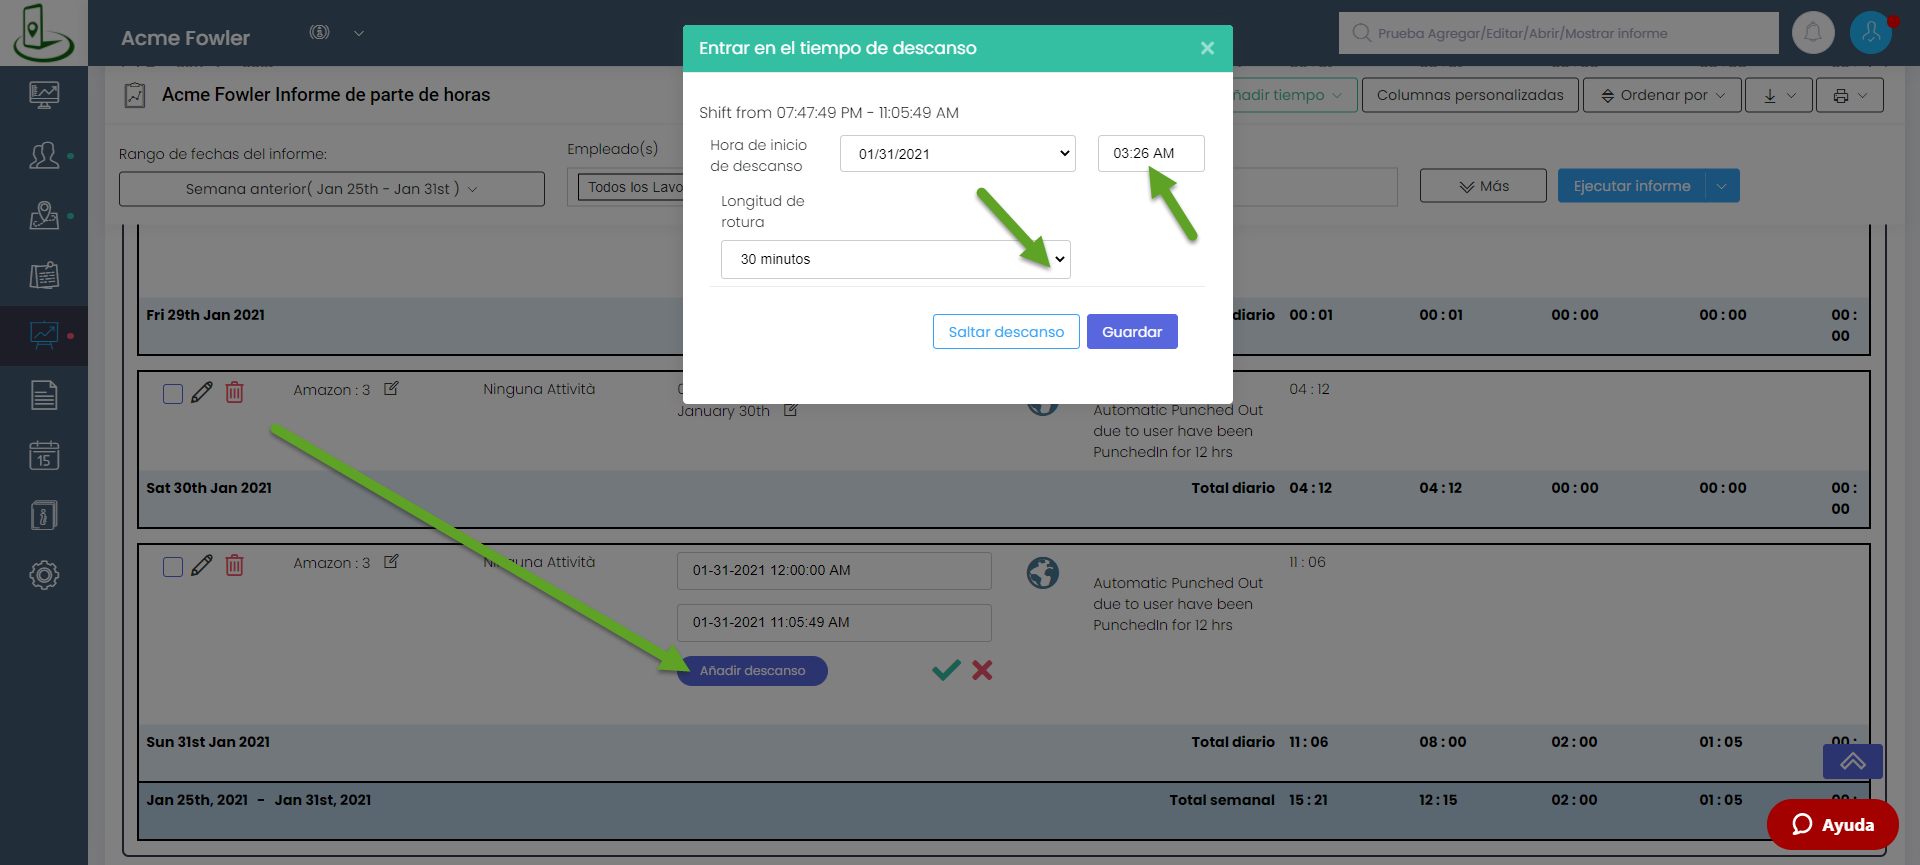
Task: Click the notification bell icon
Action: [x=1812, y=33]
